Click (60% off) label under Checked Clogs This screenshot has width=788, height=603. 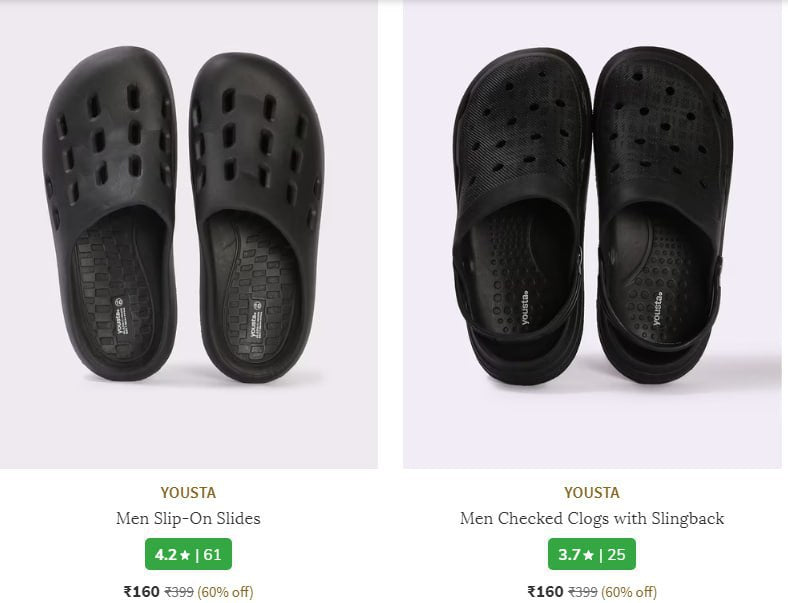point(630,592)
